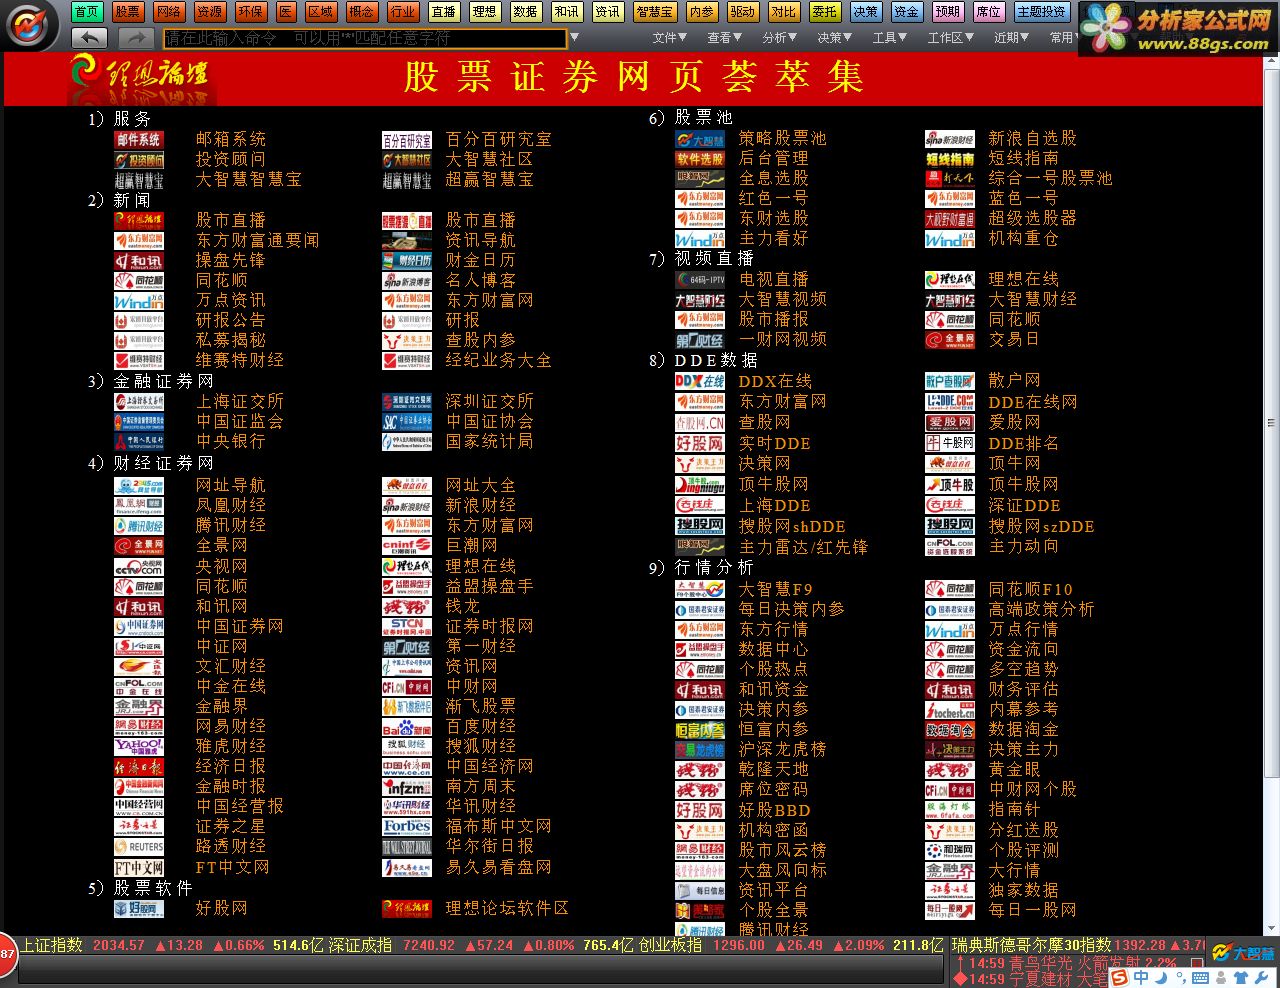The width and height of the screenshot is (1280, 988).
Task: Open the 策略股票池 link
Action: coord(782,139)
